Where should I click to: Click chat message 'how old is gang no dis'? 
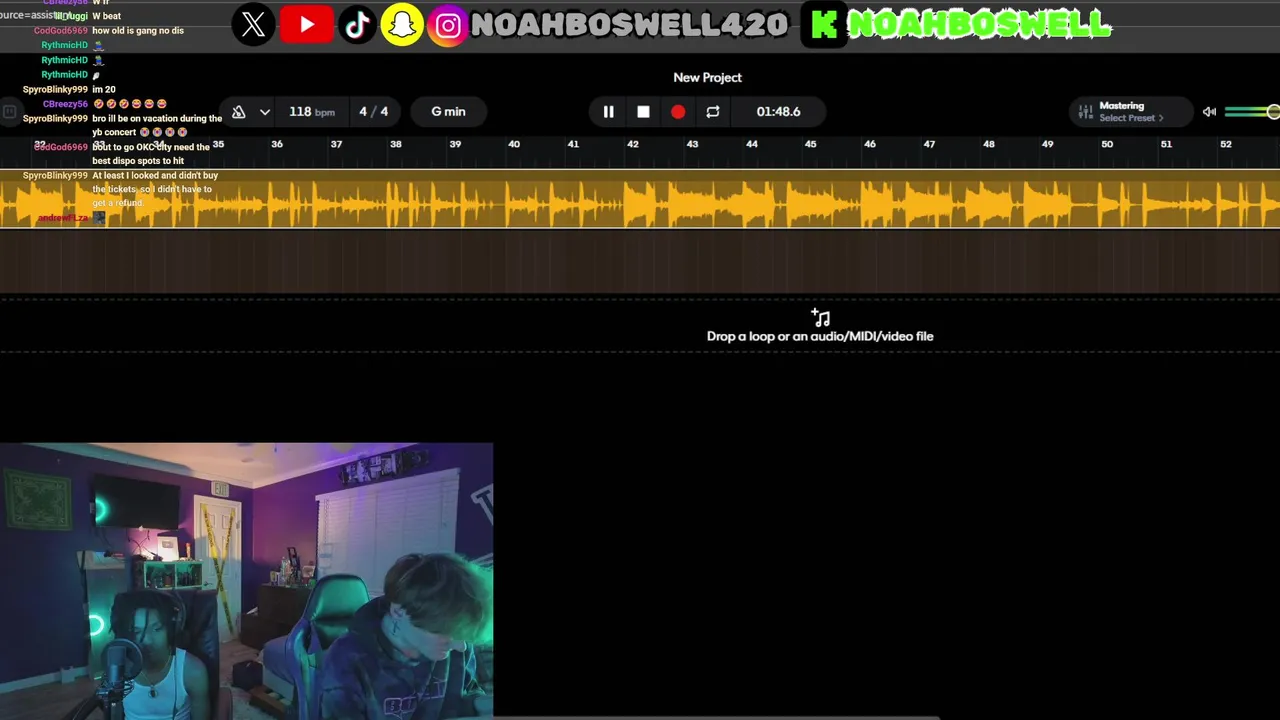pos(138,31)
